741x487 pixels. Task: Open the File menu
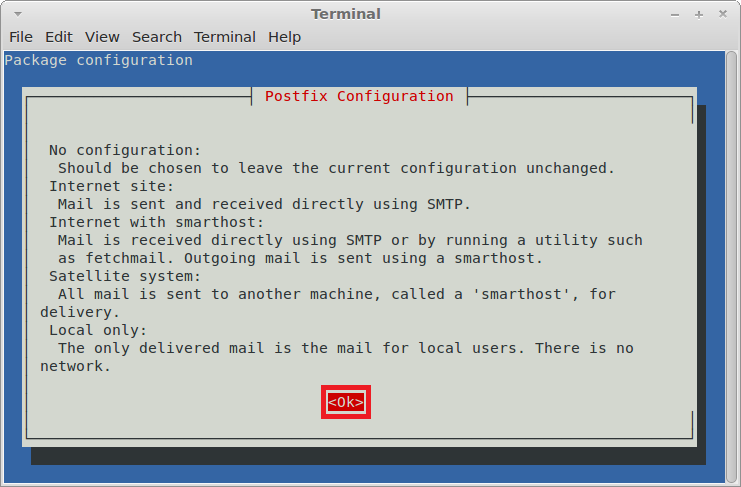coord(21,37)
